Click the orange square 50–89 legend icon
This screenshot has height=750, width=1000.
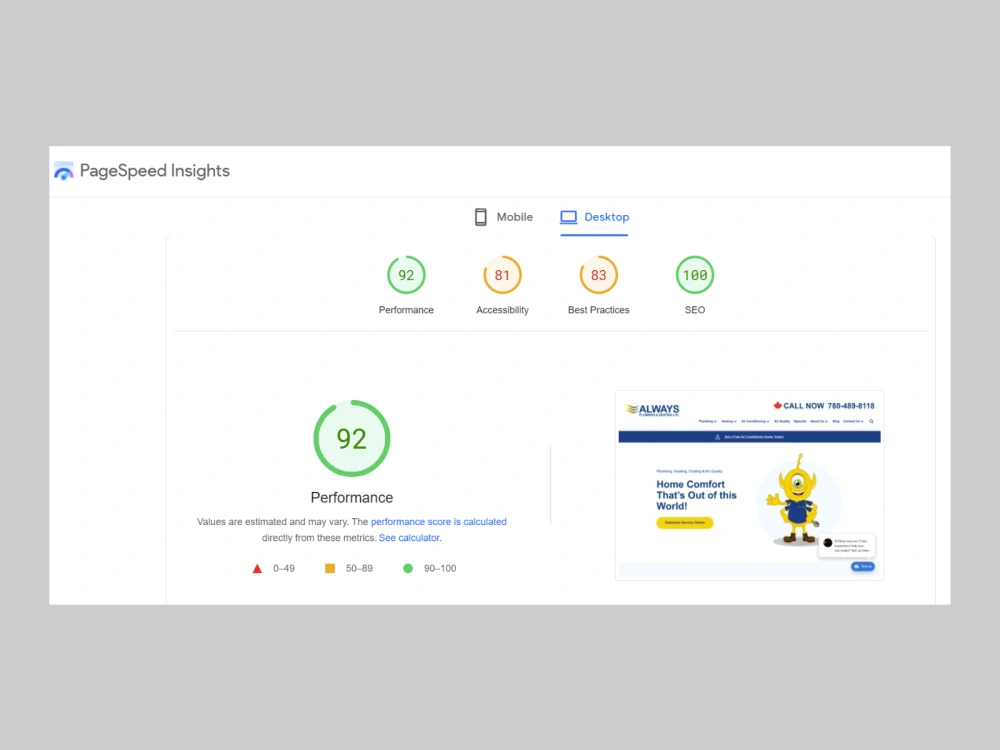point(330,568)
